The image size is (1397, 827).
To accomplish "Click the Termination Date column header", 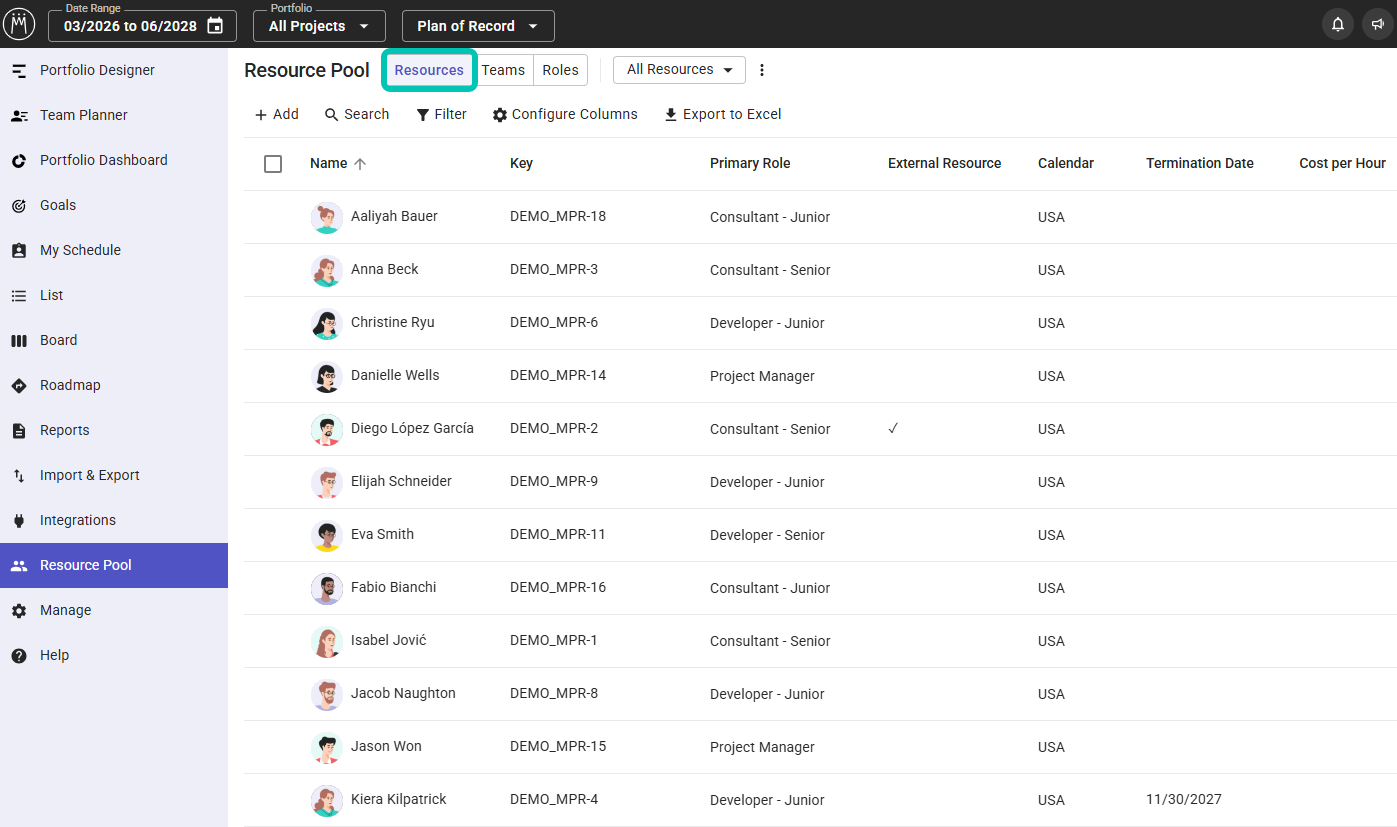I will 1200,164.
